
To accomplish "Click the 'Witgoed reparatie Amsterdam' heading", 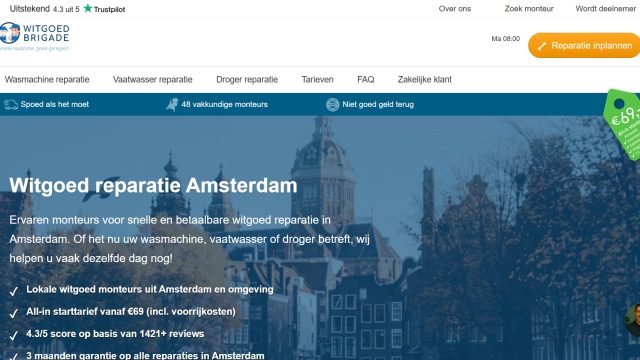I will click(x=153, y=186).
